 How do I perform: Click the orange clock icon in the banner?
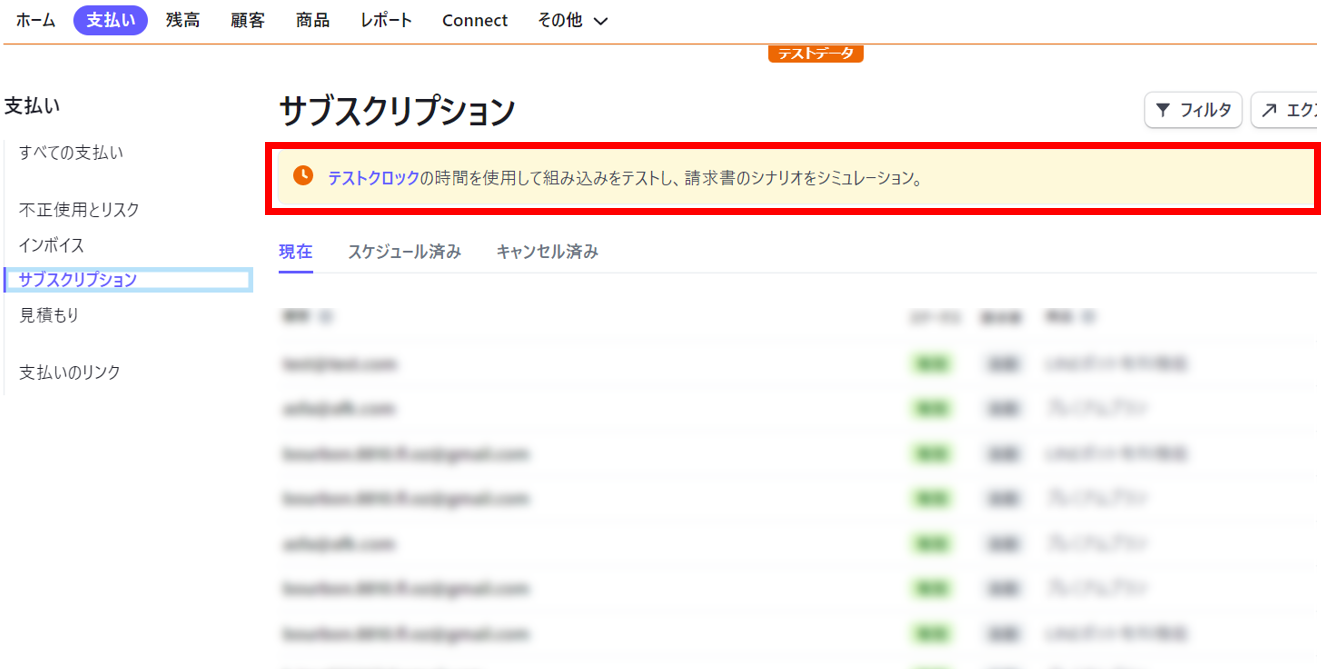pyautogui.click(x=302, y=177)
